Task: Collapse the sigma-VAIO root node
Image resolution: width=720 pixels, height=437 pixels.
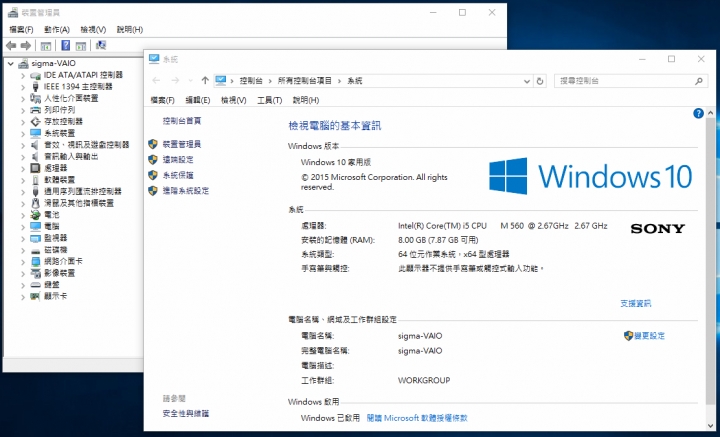Action: (11, 63)
